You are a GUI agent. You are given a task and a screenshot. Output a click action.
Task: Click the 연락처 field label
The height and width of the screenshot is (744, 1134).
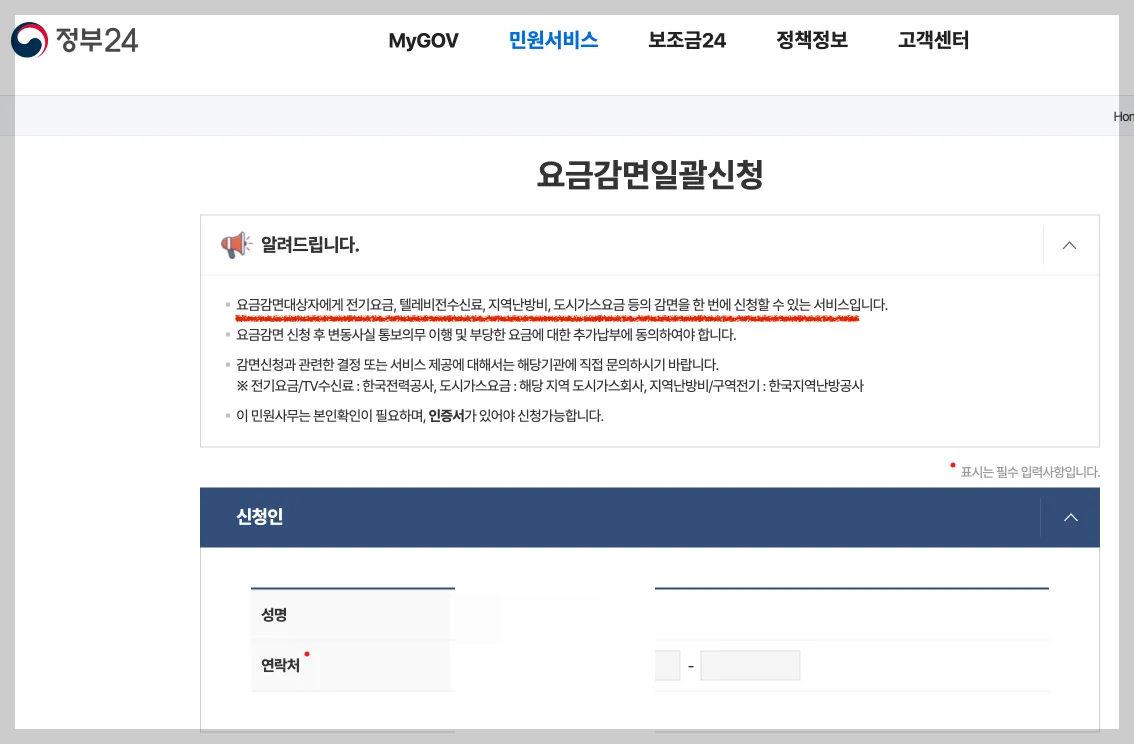click(280, 664)
